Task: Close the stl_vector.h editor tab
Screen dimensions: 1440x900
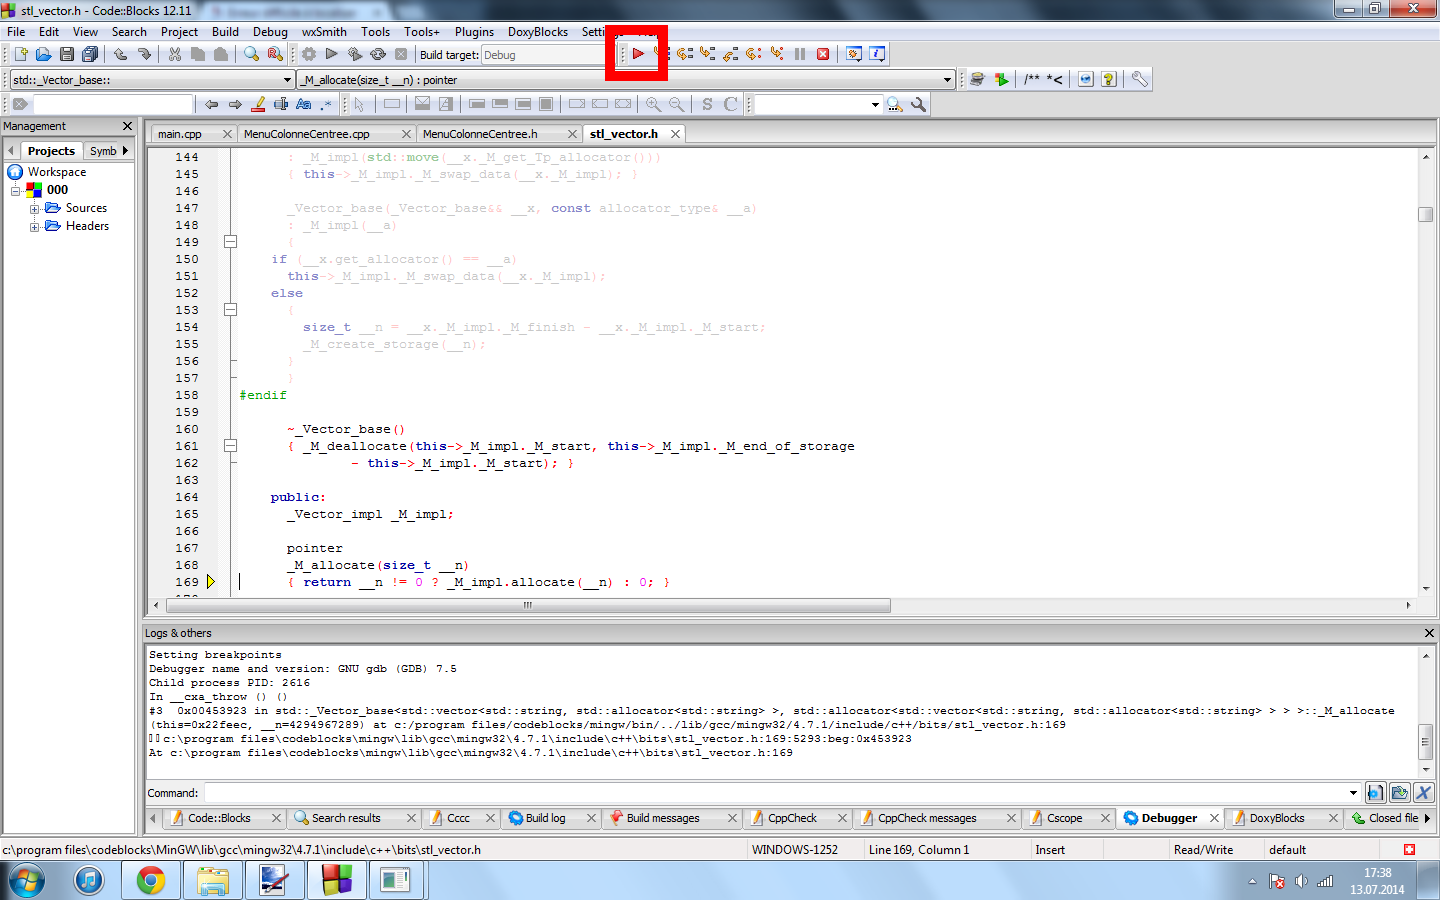Action: point(675,134)
